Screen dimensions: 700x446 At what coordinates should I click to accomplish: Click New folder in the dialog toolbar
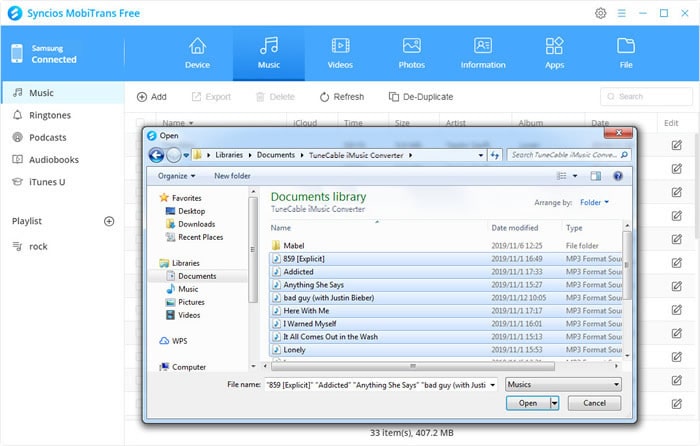point(232,176)
